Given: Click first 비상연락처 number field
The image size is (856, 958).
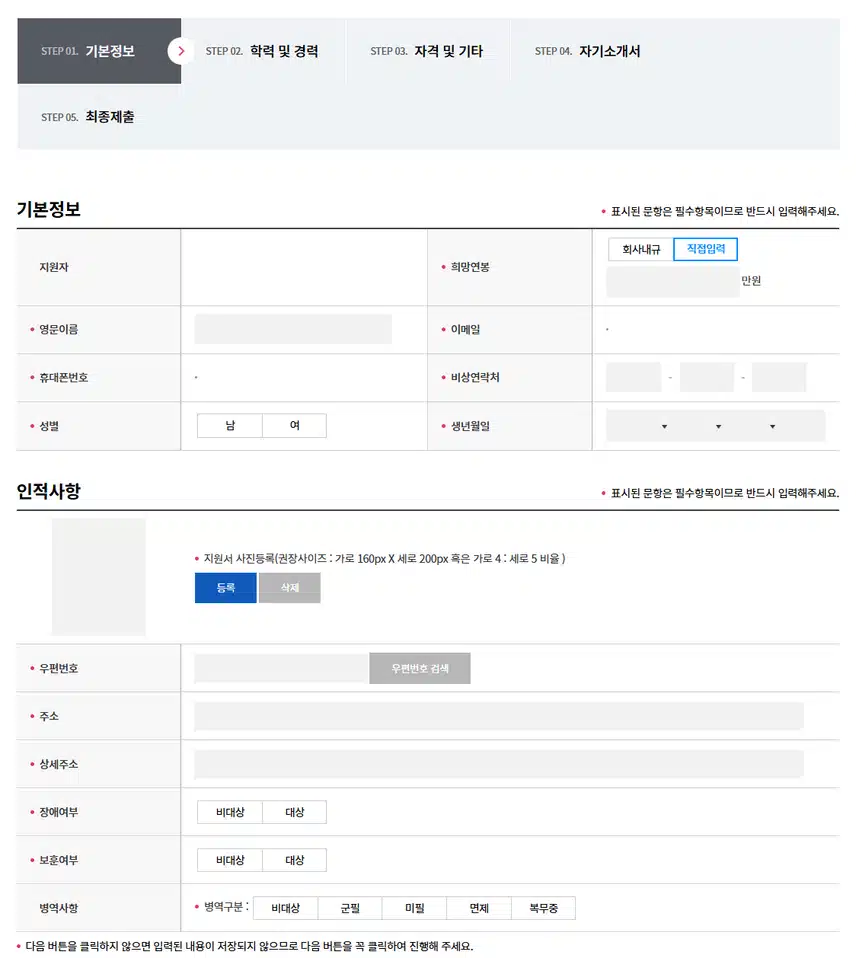Looking at the screenshot, I should 633,377.
